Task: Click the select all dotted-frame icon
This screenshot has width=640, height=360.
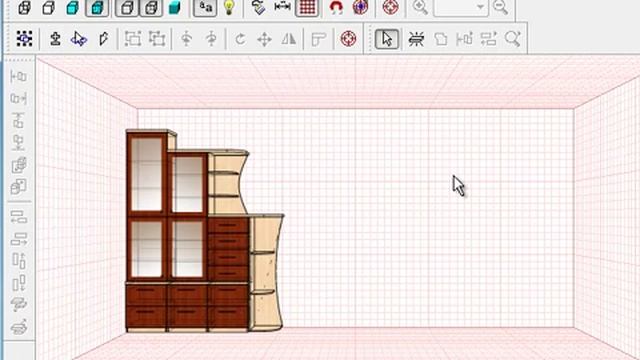Action: coord(24,39)
